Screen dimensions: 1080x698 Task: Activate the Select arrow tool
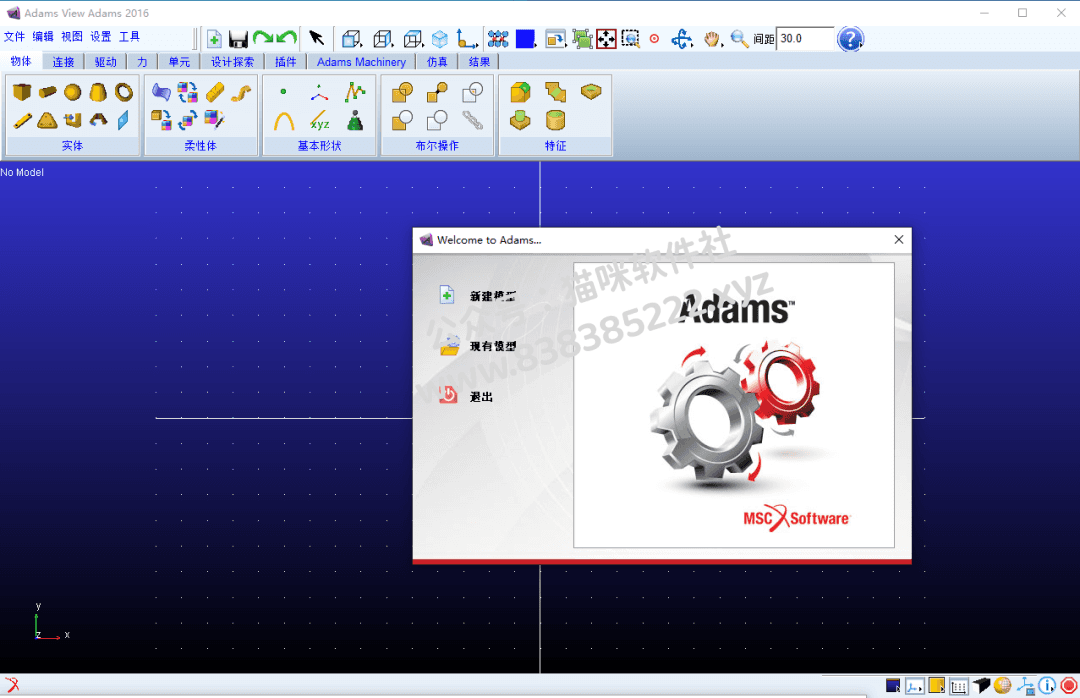317,38
